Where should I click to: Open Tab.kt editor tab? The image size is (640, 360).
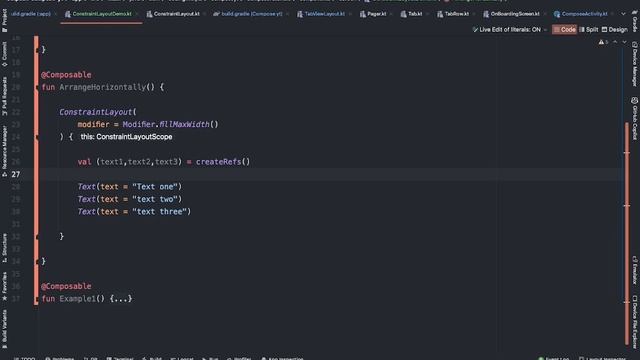[411, 14]
